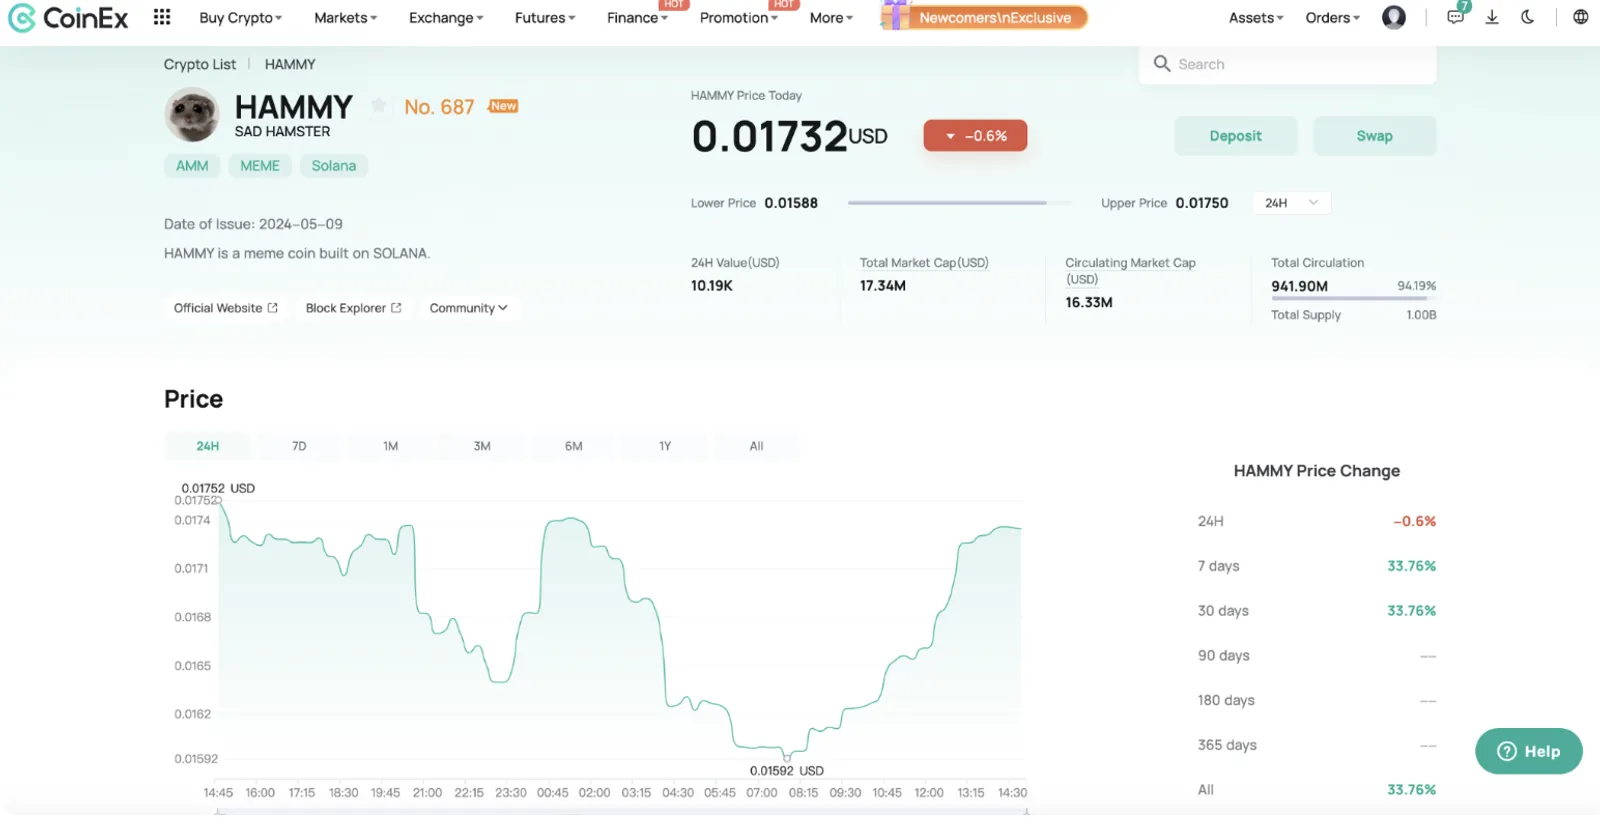Click the Solana tag

334,166
